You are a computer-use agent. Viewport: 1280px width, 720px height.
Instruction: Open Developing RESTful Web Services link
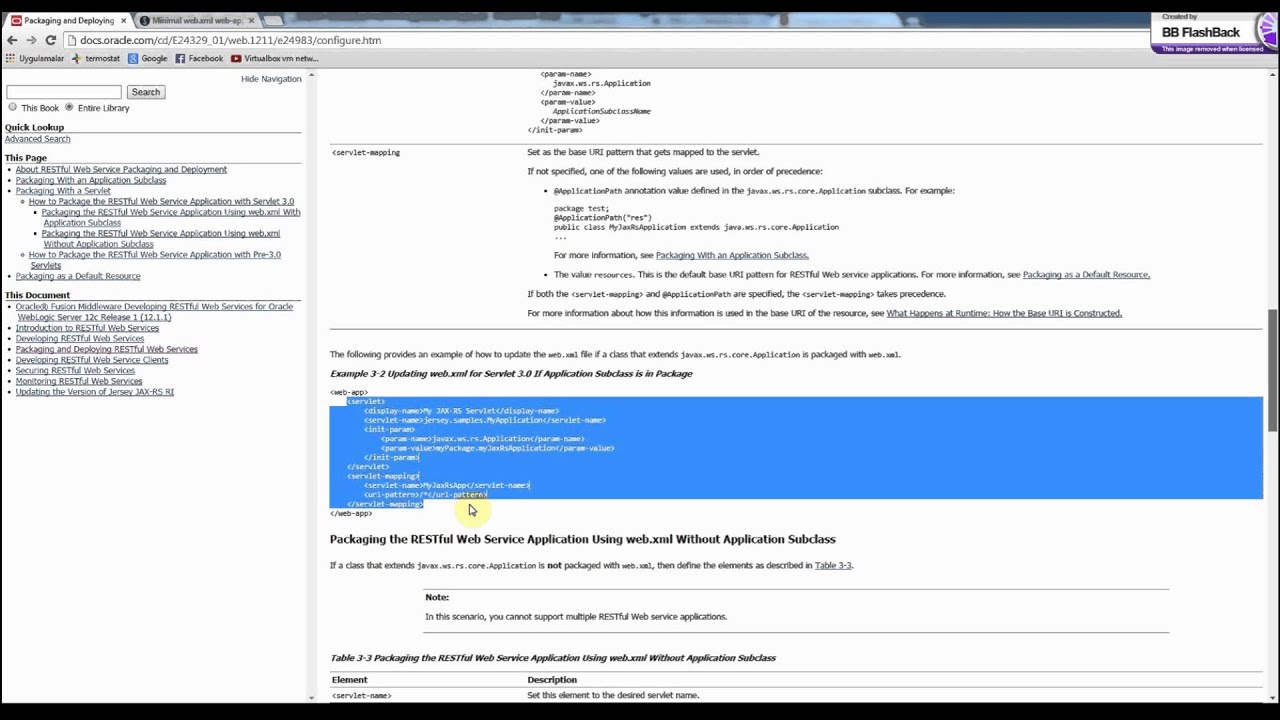pos(80,339)
